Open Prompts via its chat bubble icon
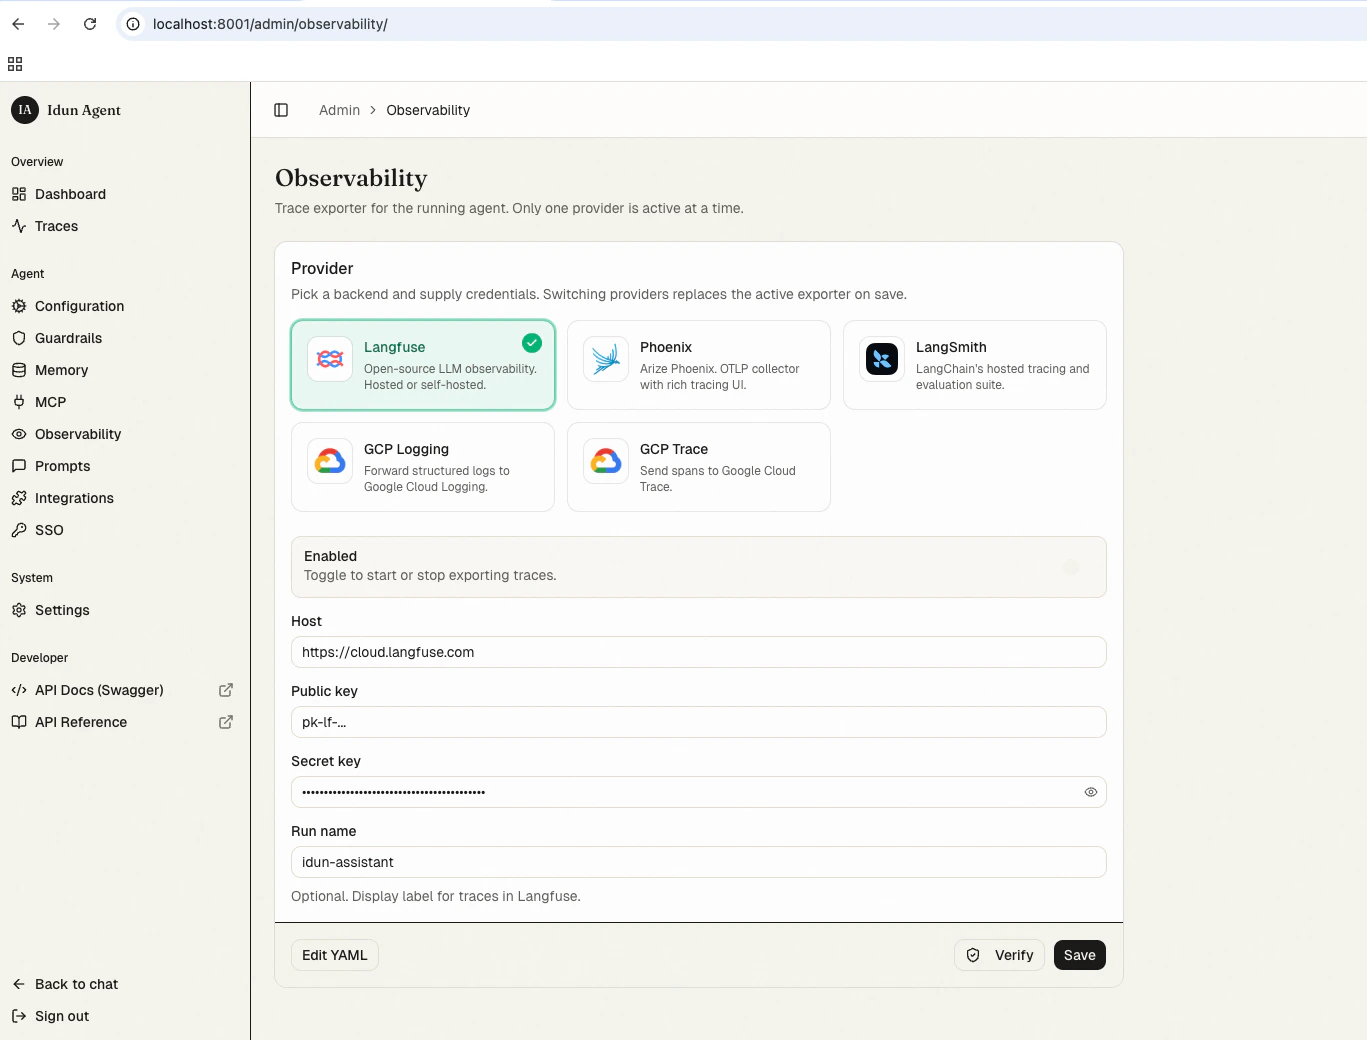Screen dimensions: 1367x1040 point(19,466)
